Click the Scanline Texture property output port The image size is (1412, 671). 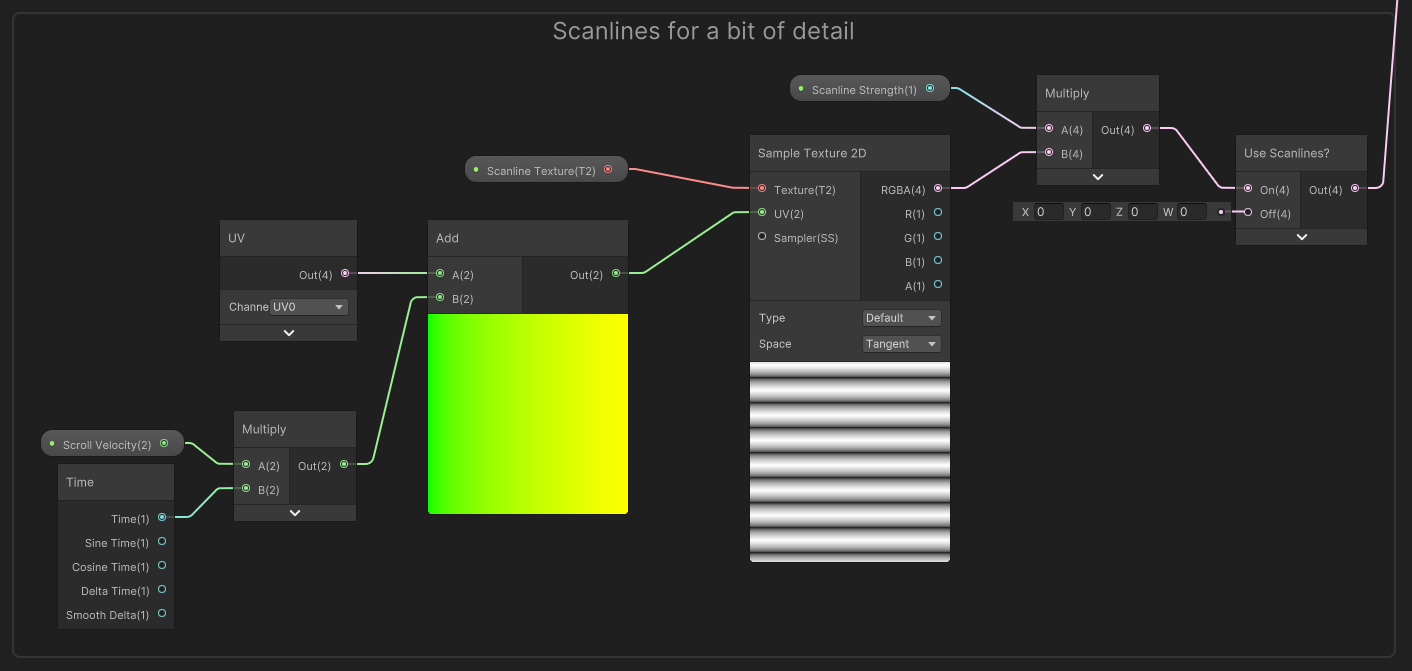[x=608, y=170]
